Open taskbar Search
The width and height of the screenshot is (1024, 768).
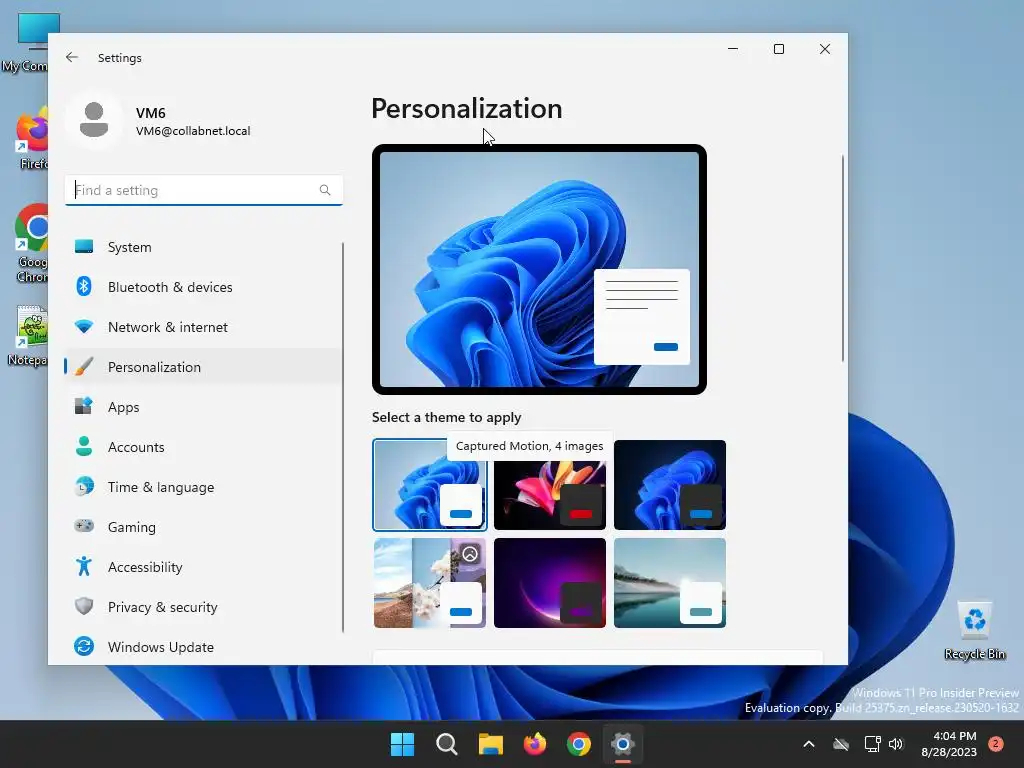447,744
